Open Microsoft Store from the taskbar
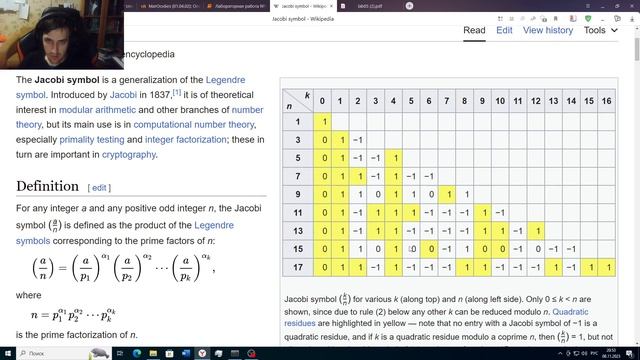Viewport: 640px width, 360px height. 169,353
